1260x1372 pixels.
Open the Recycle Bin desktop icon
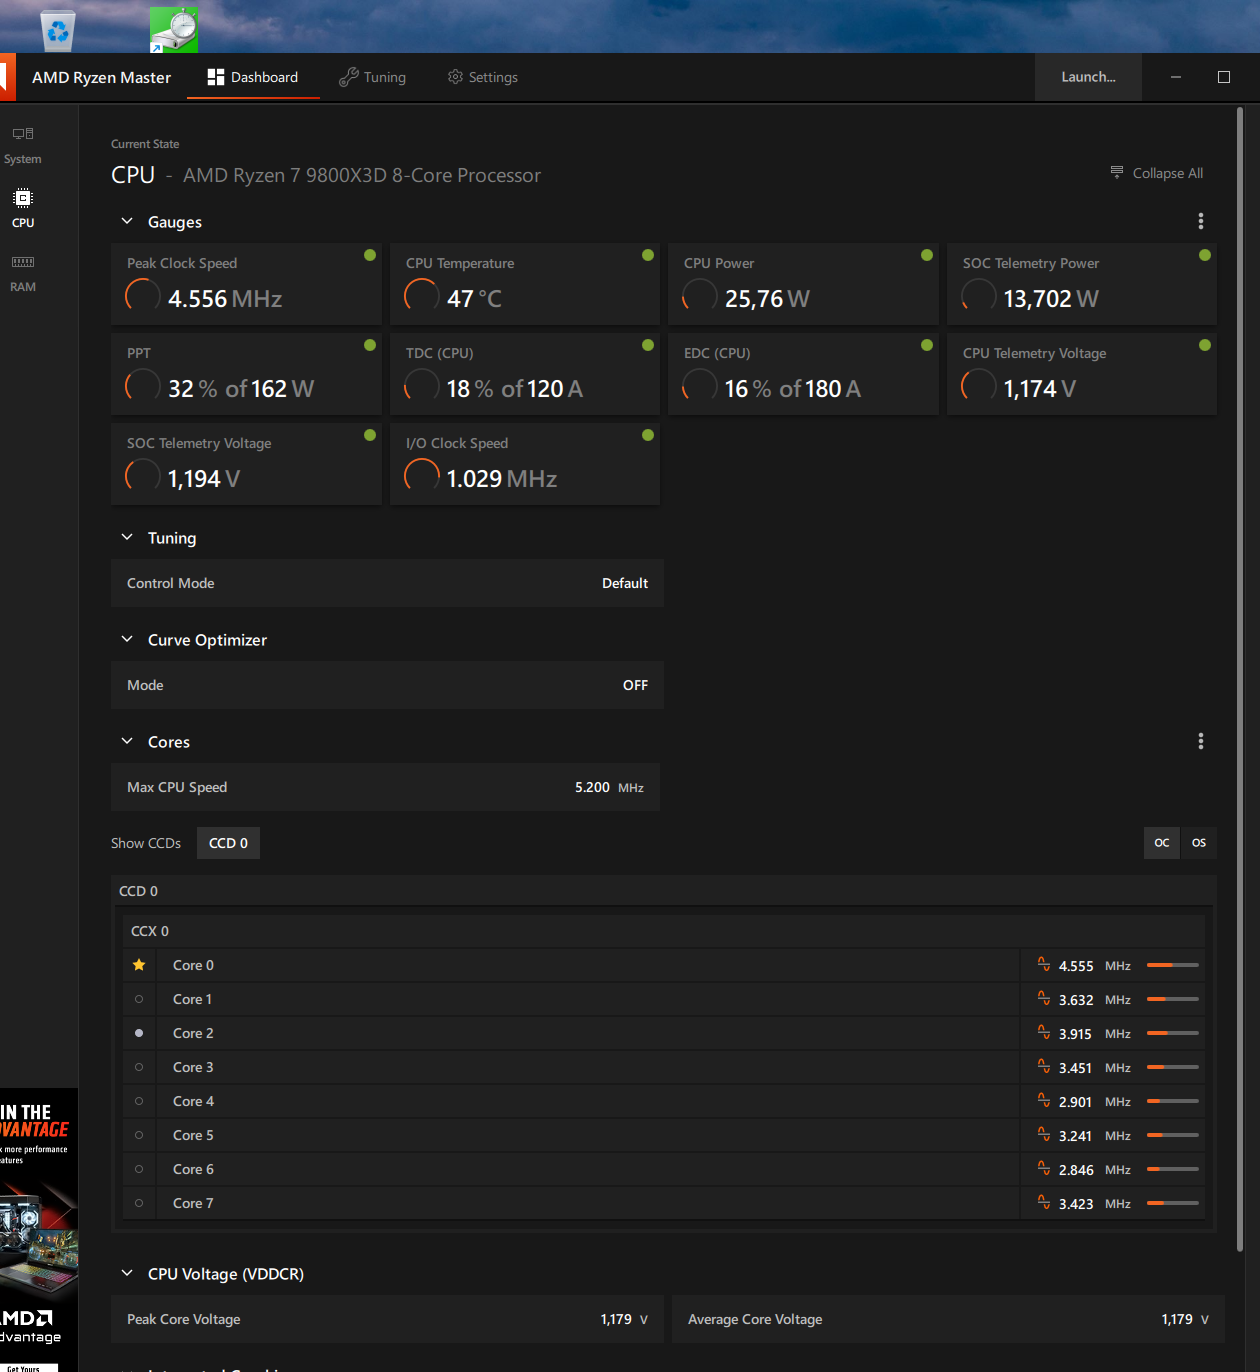click(x=58, y=30)
